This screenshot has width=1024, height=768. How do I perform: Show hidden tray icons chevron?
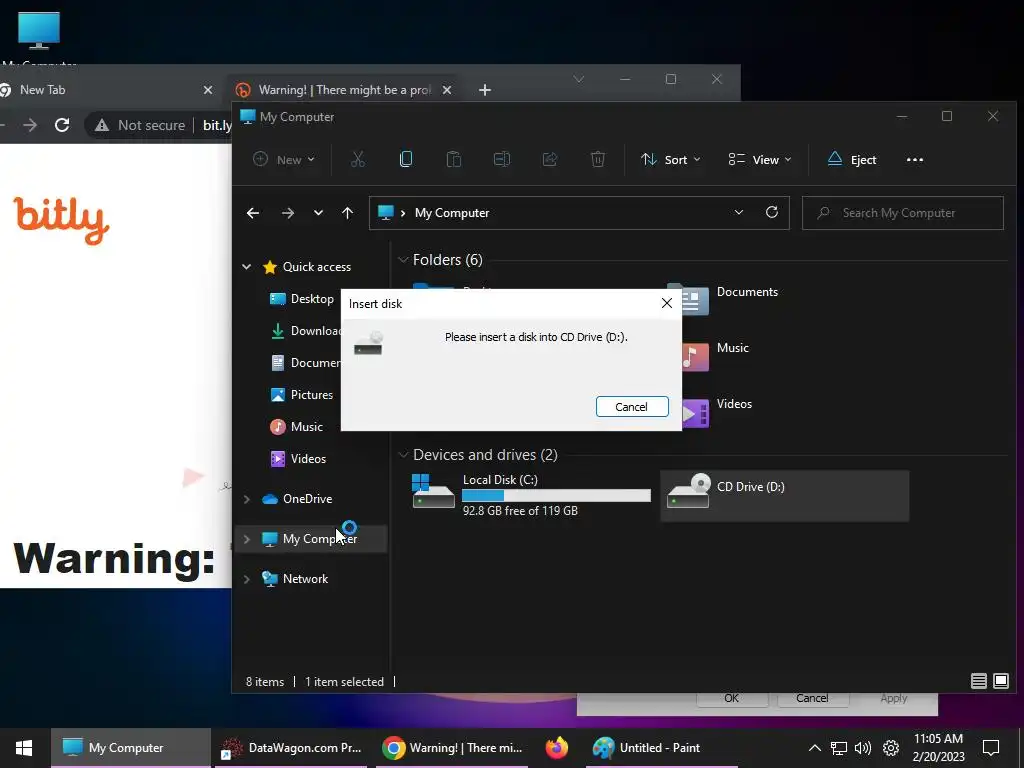(814, 748)
